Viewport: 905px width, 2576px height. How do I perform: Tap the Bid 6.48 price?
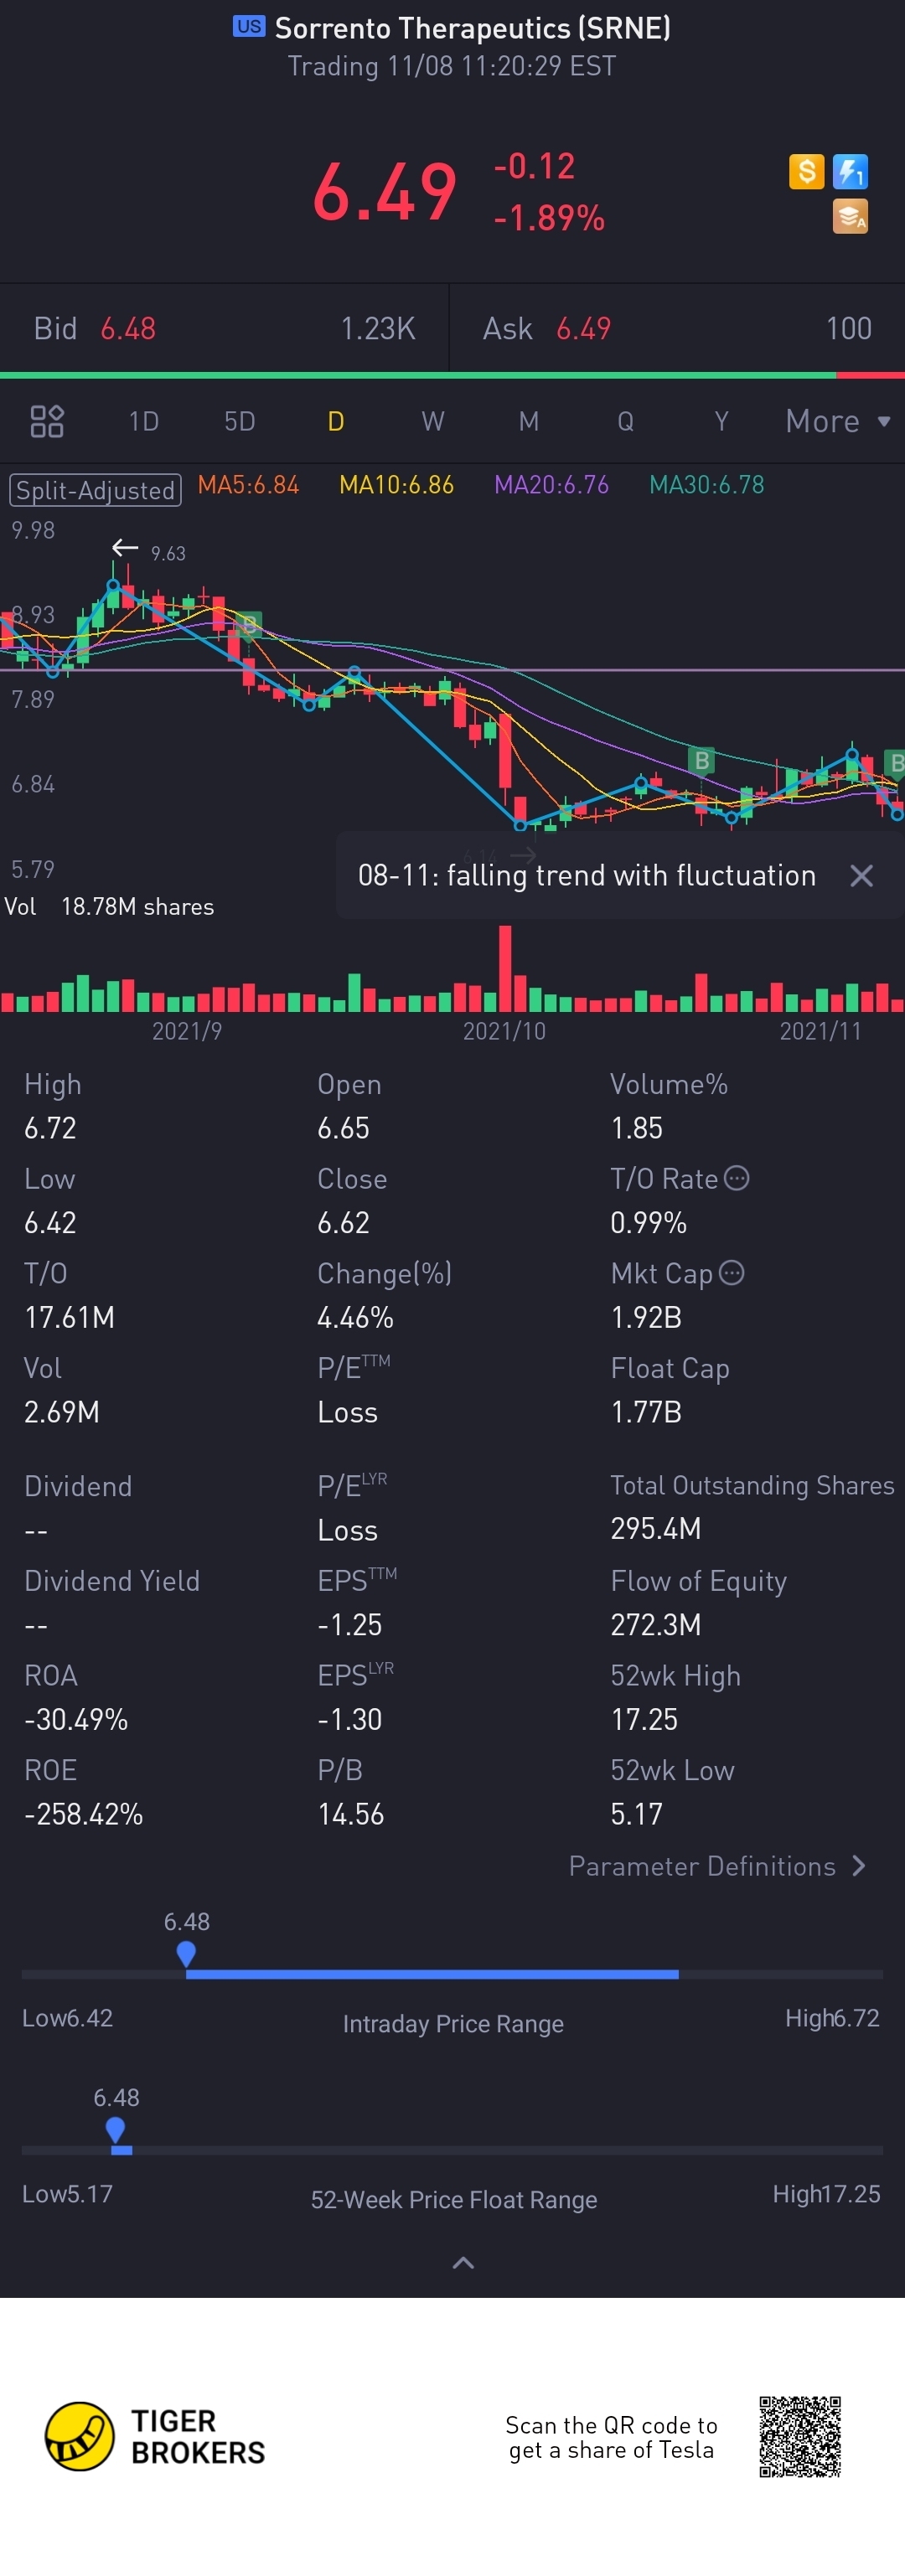click(x=128, y=329)
